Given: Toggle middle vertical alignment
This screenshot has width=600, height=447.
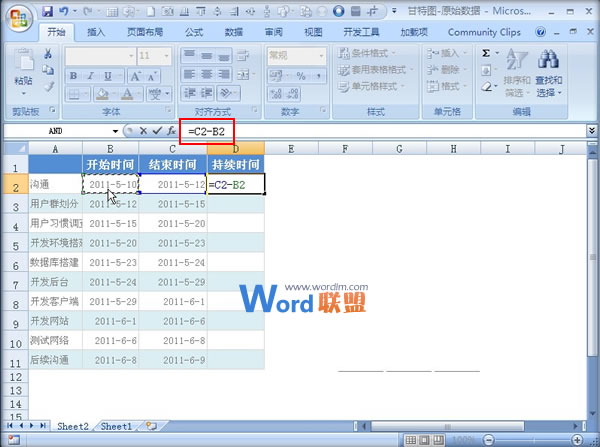Looking at the screenshot, I should [x=207, y=55].
